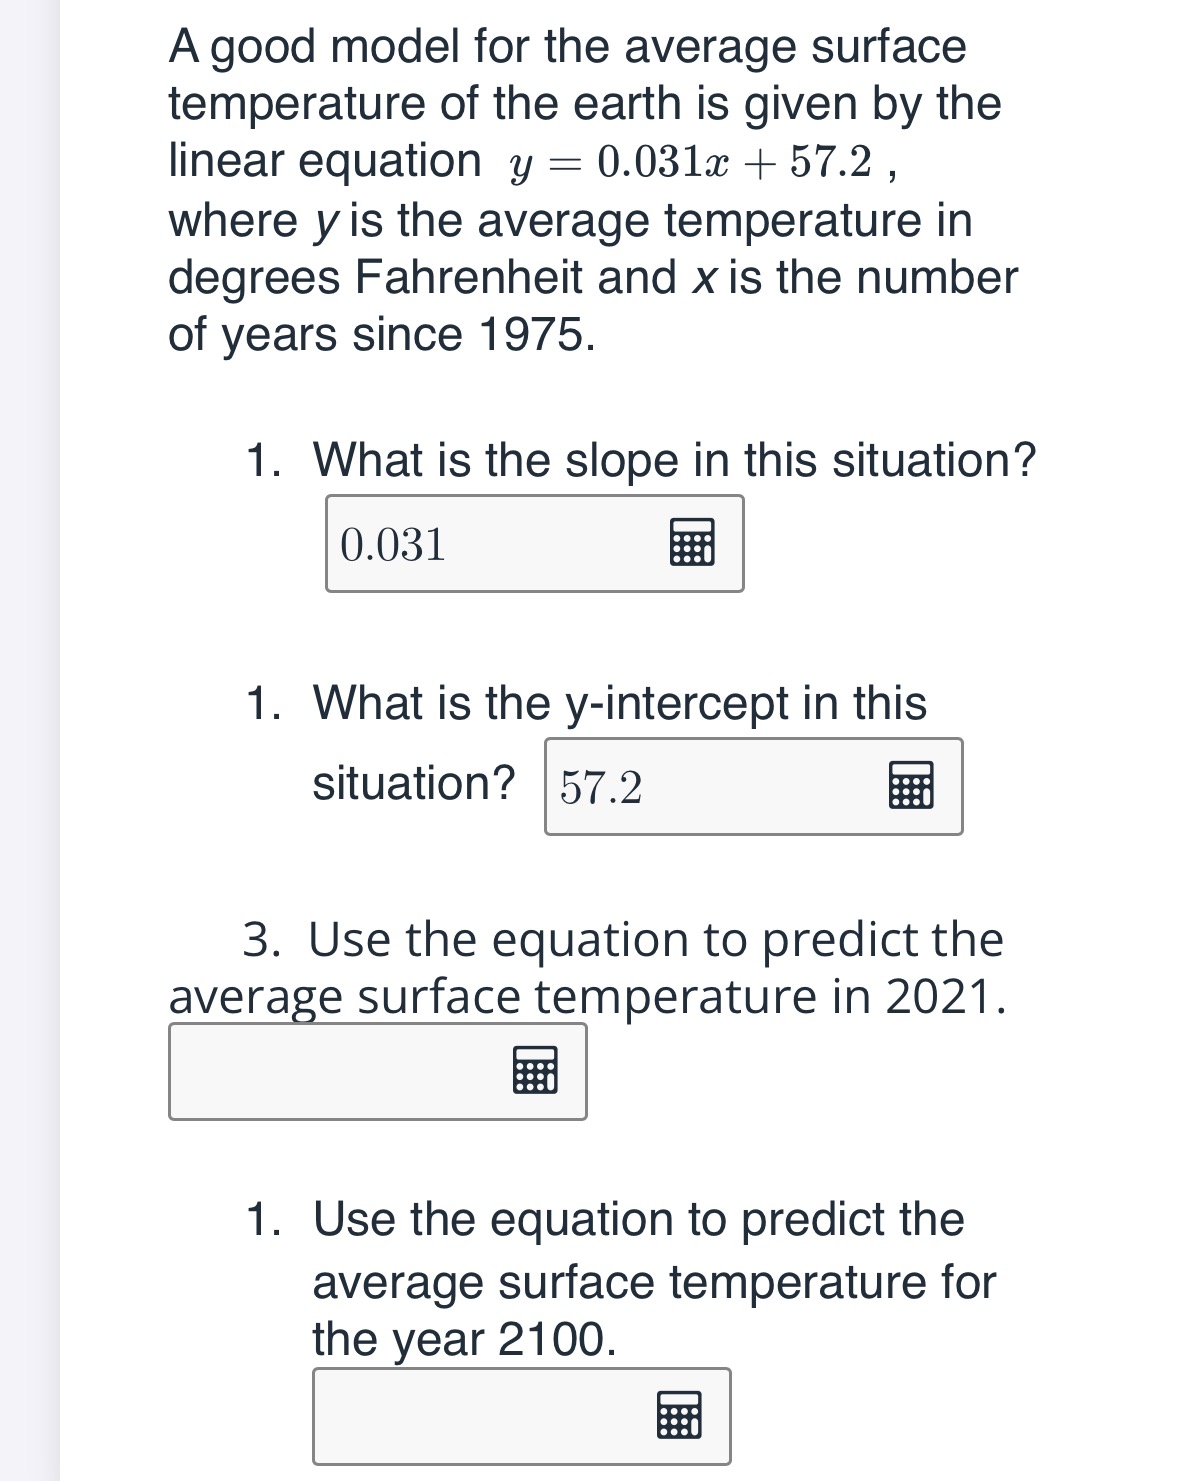Click the text "What is the y-intercept in this"
1188x1481 pixels.
[619, 703]
